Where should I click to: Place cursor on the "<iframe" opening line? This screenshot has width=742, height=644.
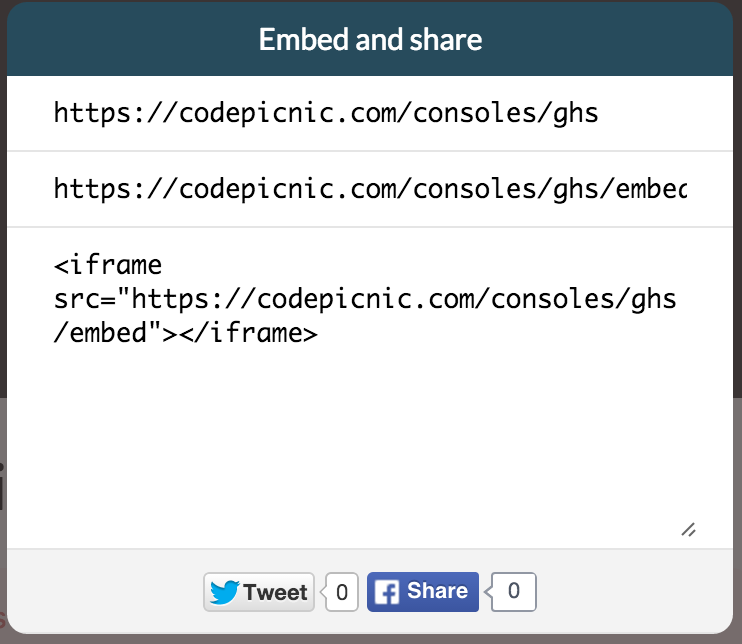point(108,265)
